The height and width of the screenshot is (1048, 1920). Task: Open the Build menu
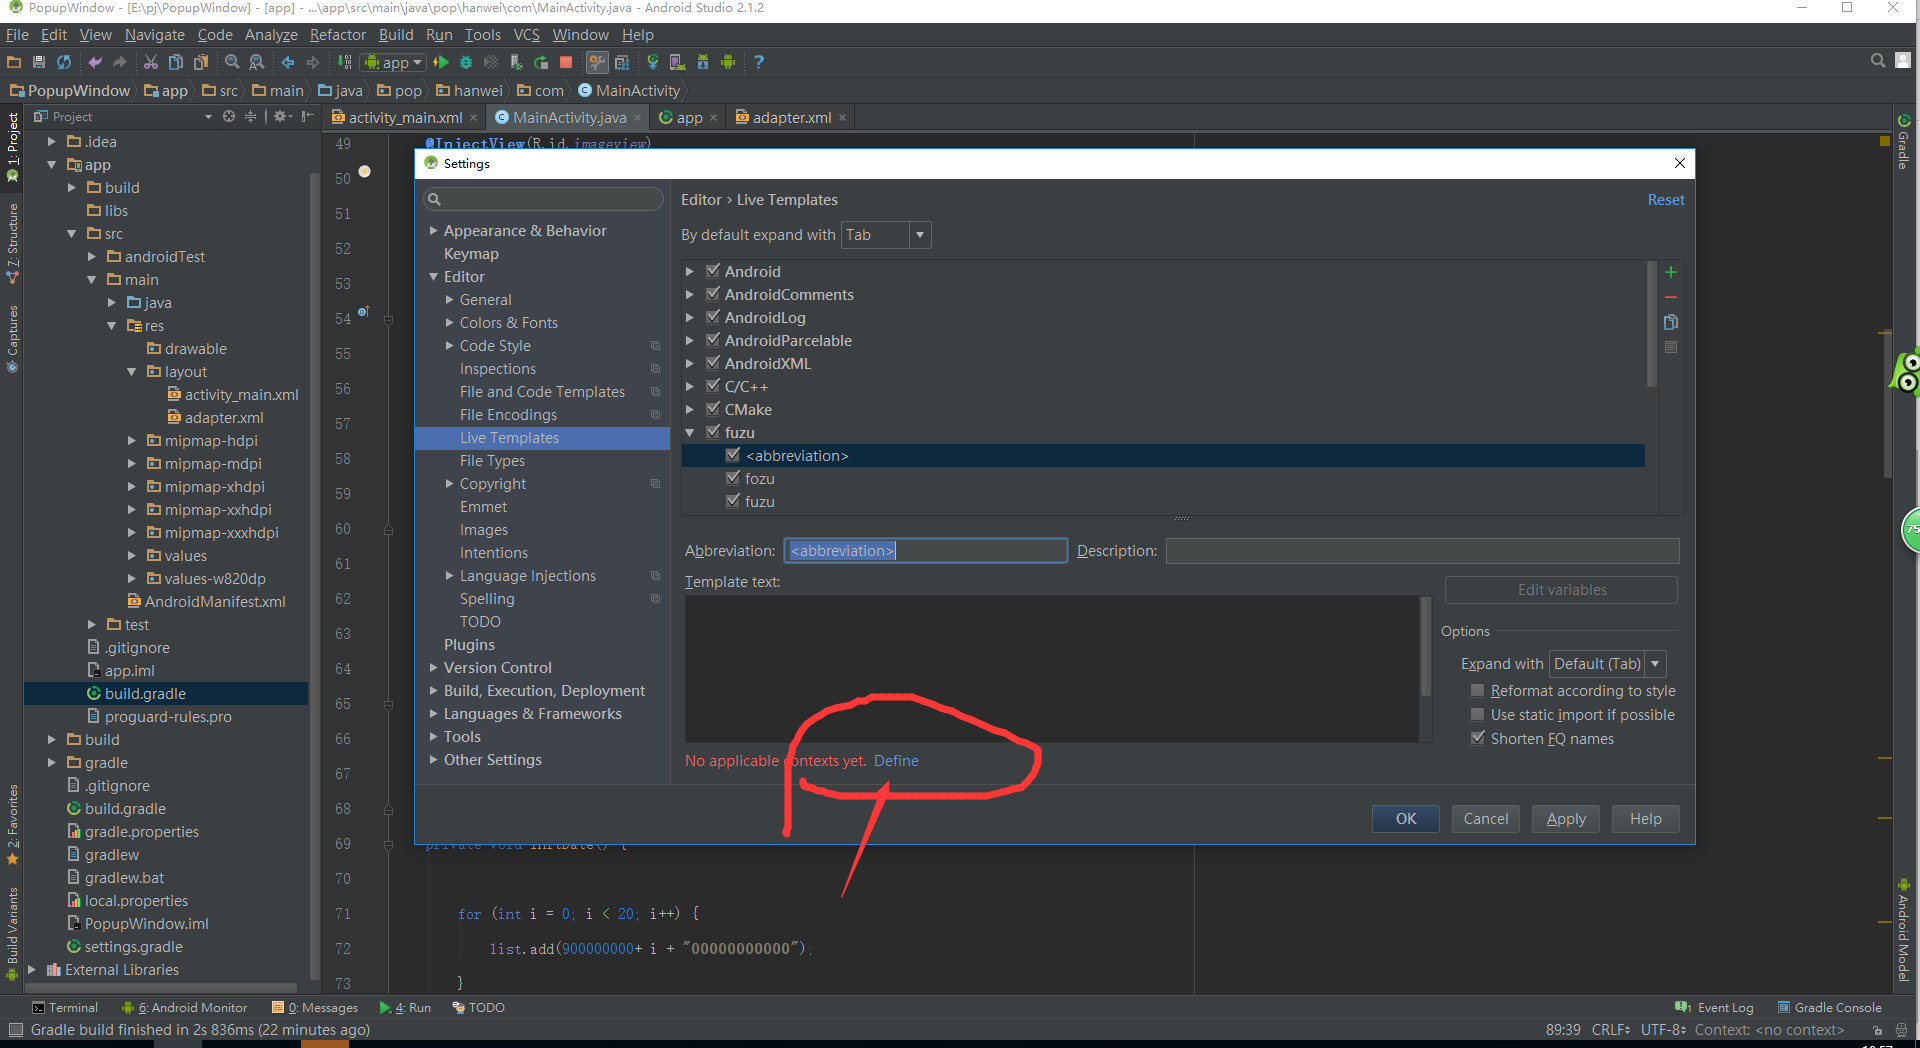pyautogui.click(x=396, y=35)
